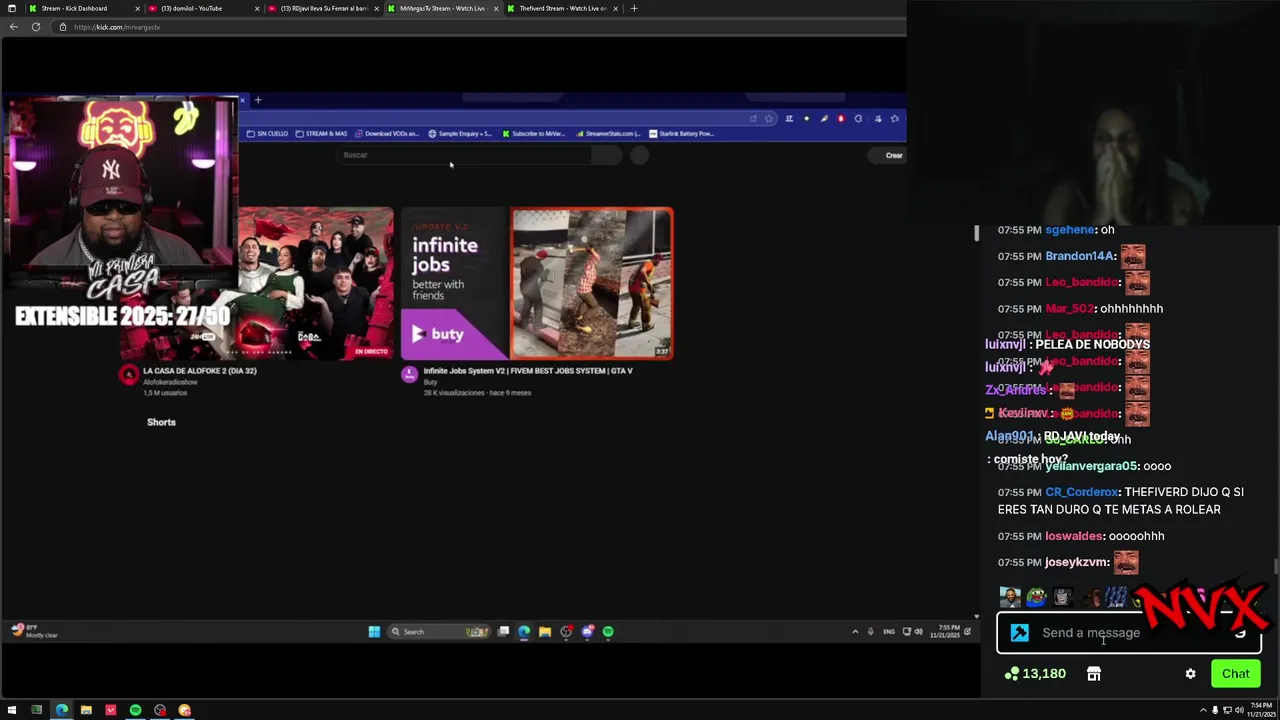Open Edge in the streamed taskbar

pos(524,632)
